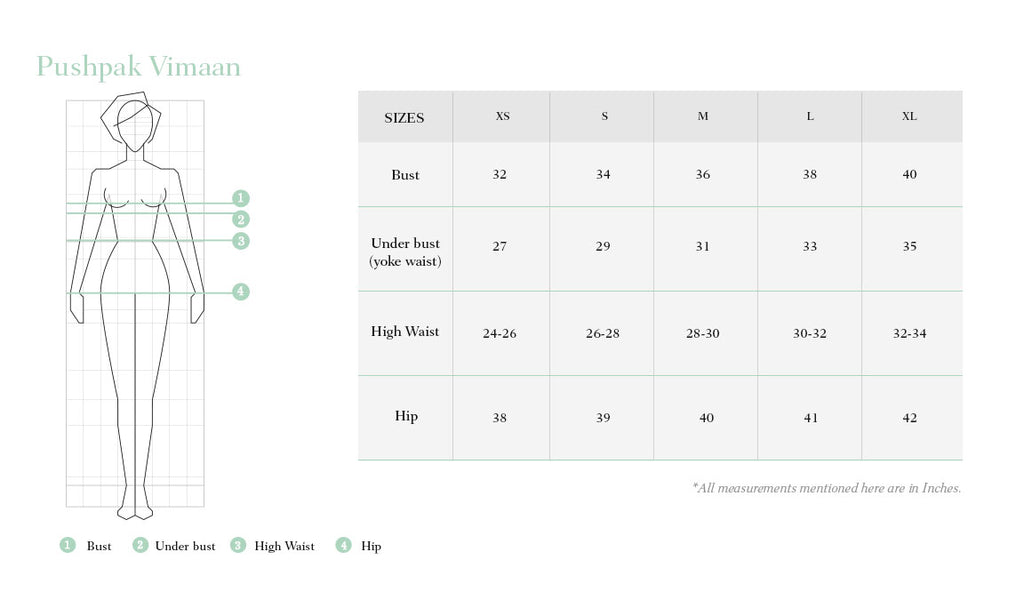Click the SIZES header cell
This screenshot has height=608, width=1024.
[404, 118]
